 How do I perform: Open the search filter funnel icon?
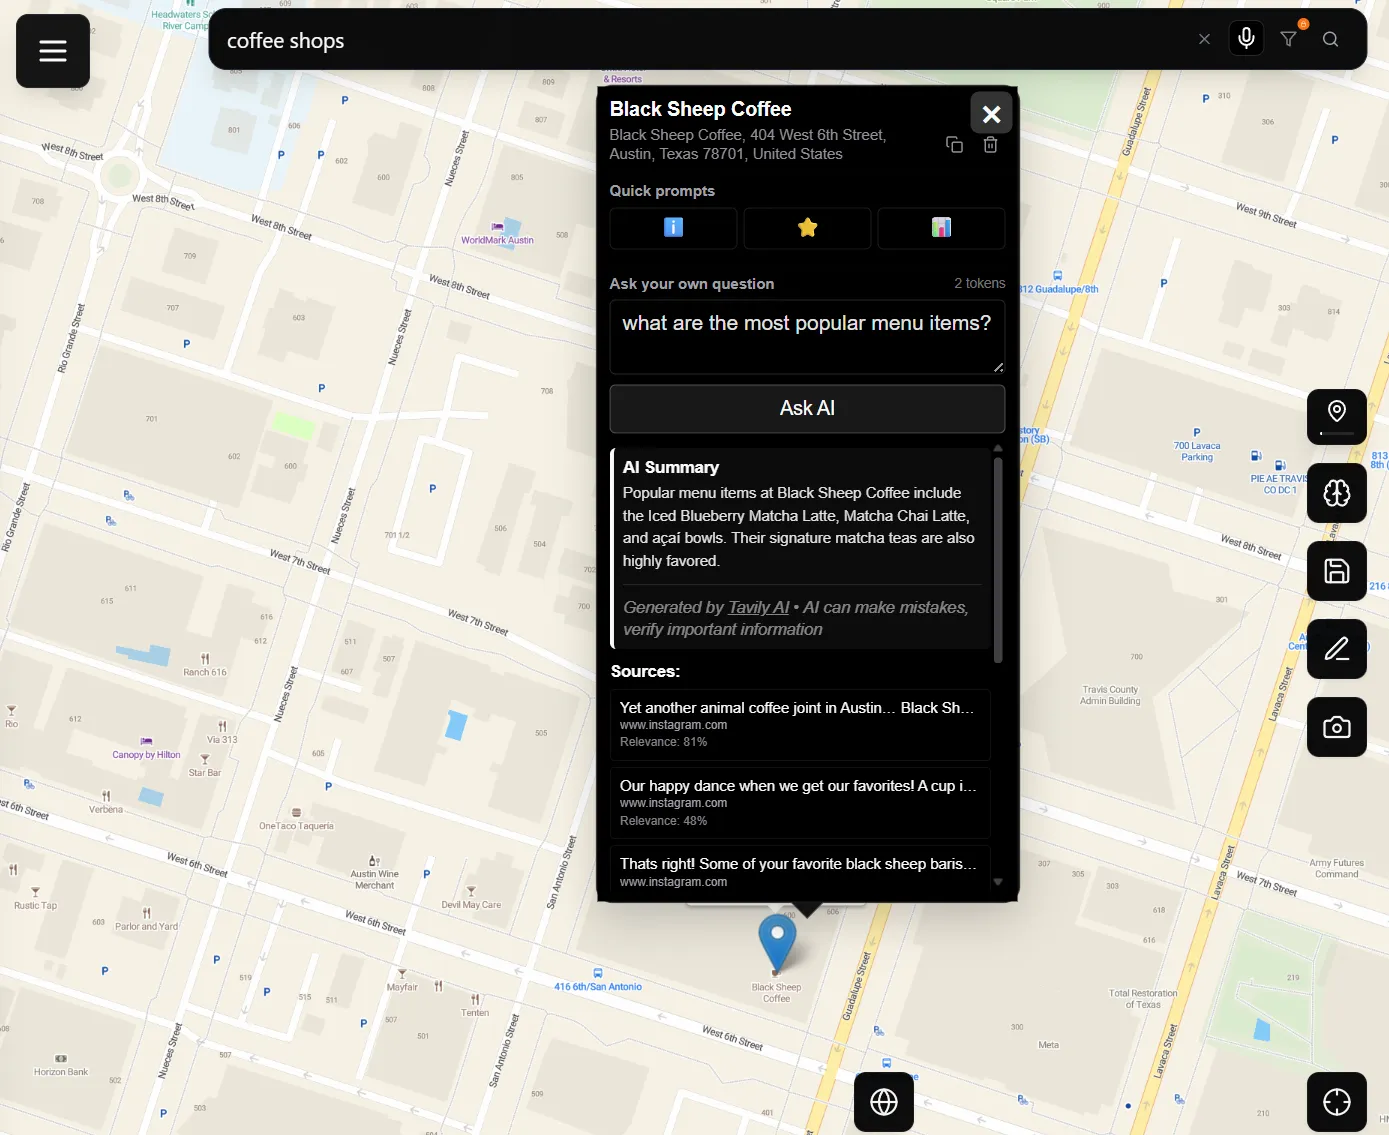1289,39
